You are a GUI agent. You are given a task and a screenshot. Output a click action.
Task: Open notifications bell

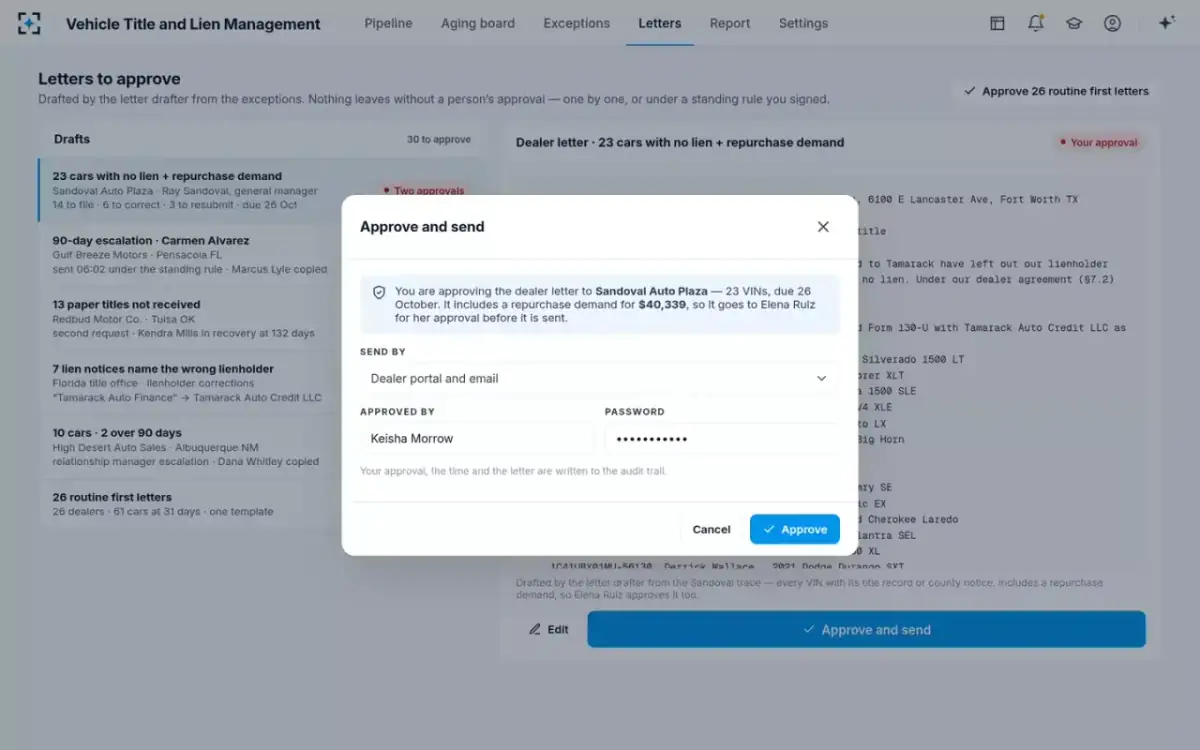click(1036, 23)
